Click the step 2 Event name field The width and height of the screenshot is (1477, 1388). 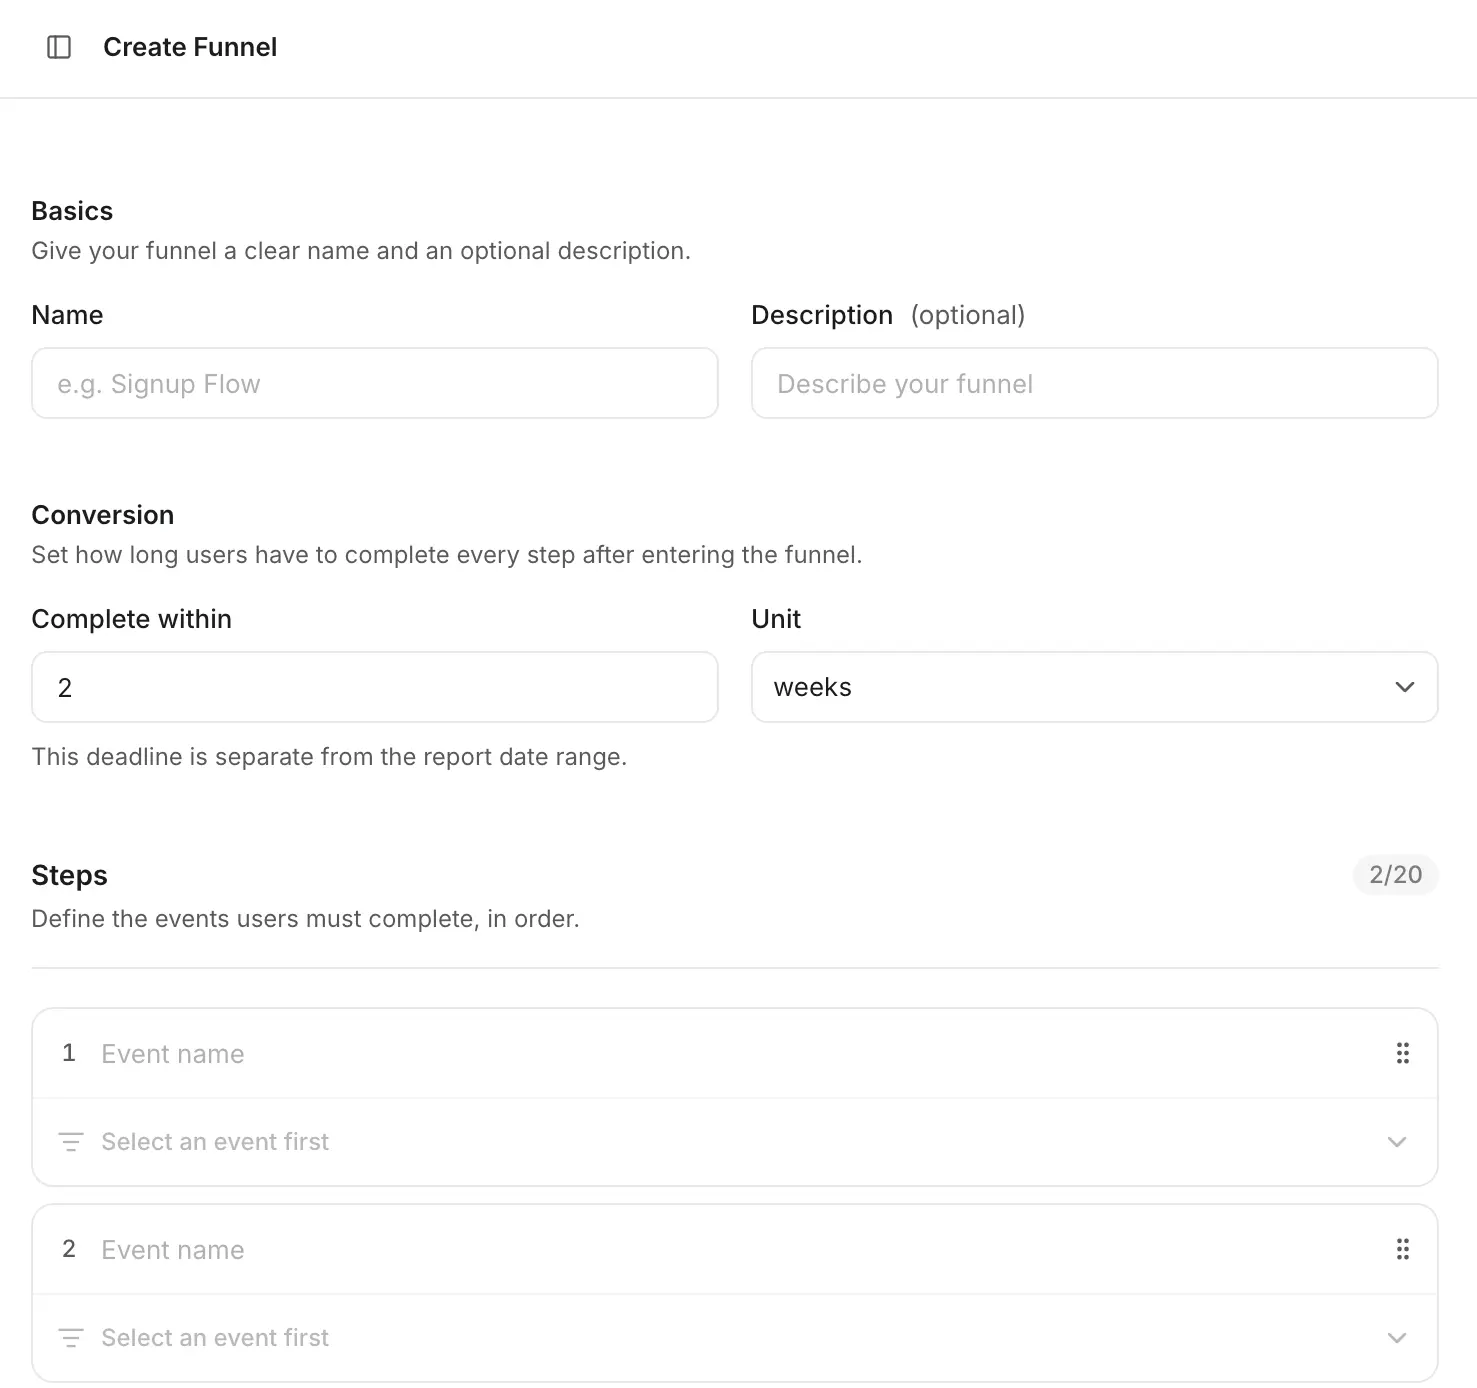point(735,1250)
